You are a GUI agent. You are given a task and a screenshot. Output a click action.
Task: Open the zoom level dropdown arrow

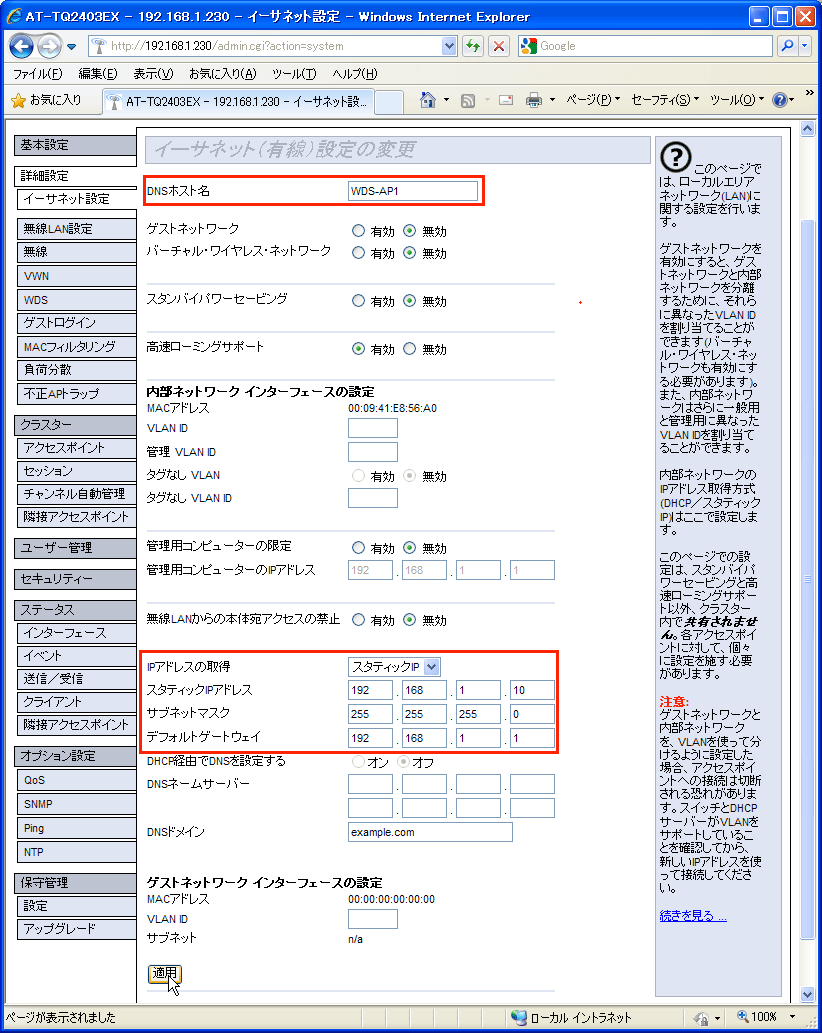coord(792,1017)
